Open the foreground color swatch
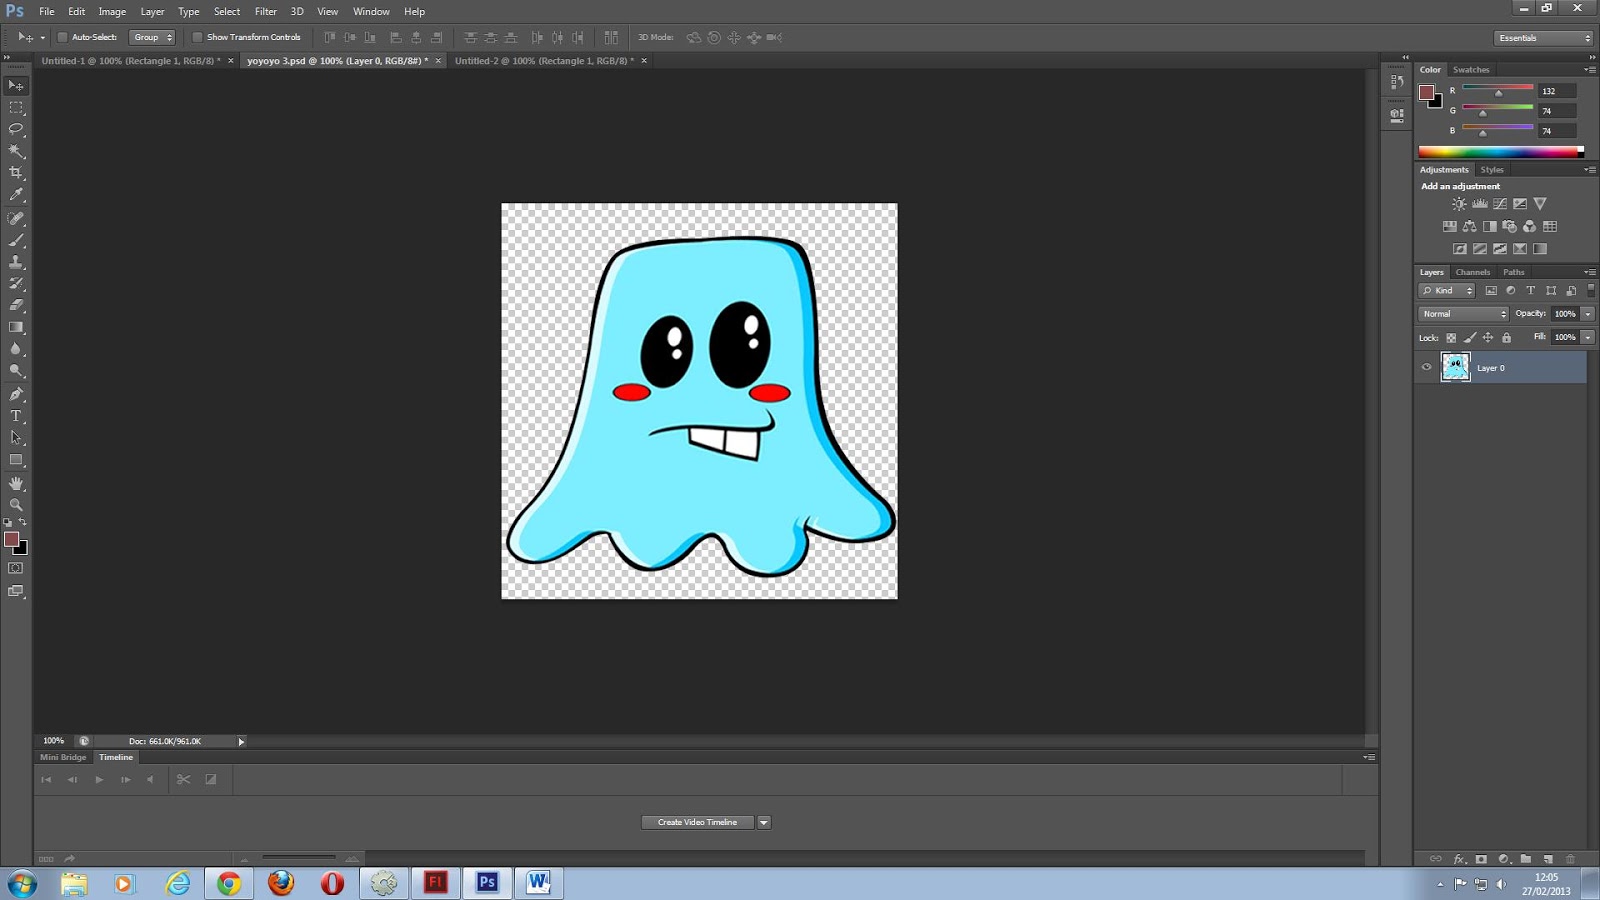The width and height of the screenshot is (1600, 900). [12, 540]
